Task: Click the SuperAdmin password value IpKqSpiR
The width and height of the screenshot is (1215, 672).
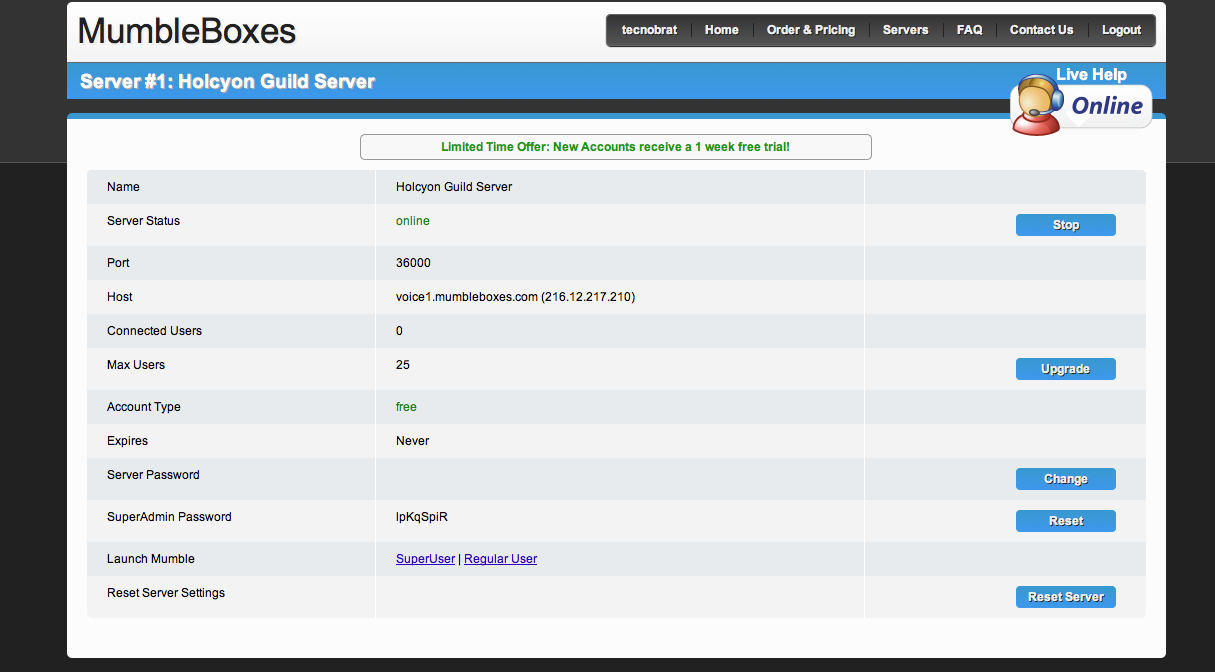Action: [x=428, y=517]
